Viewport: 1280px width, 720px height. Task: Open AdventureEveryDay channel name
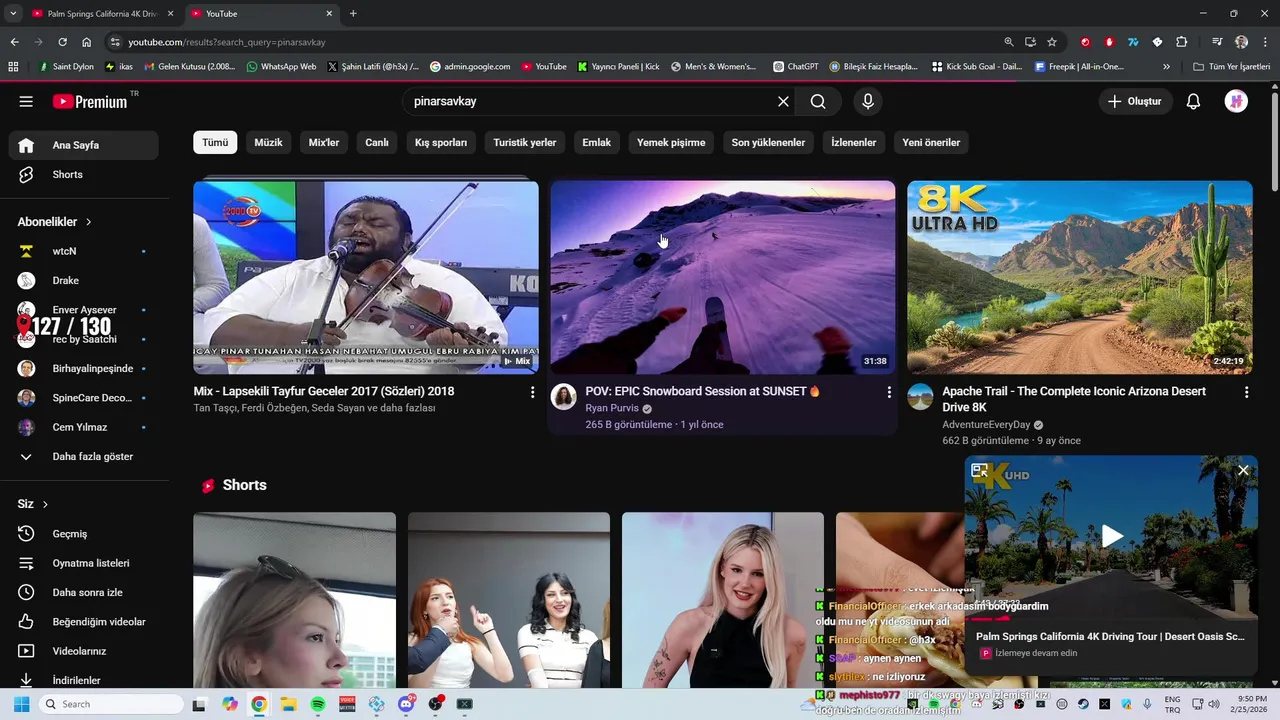point(986,425)
